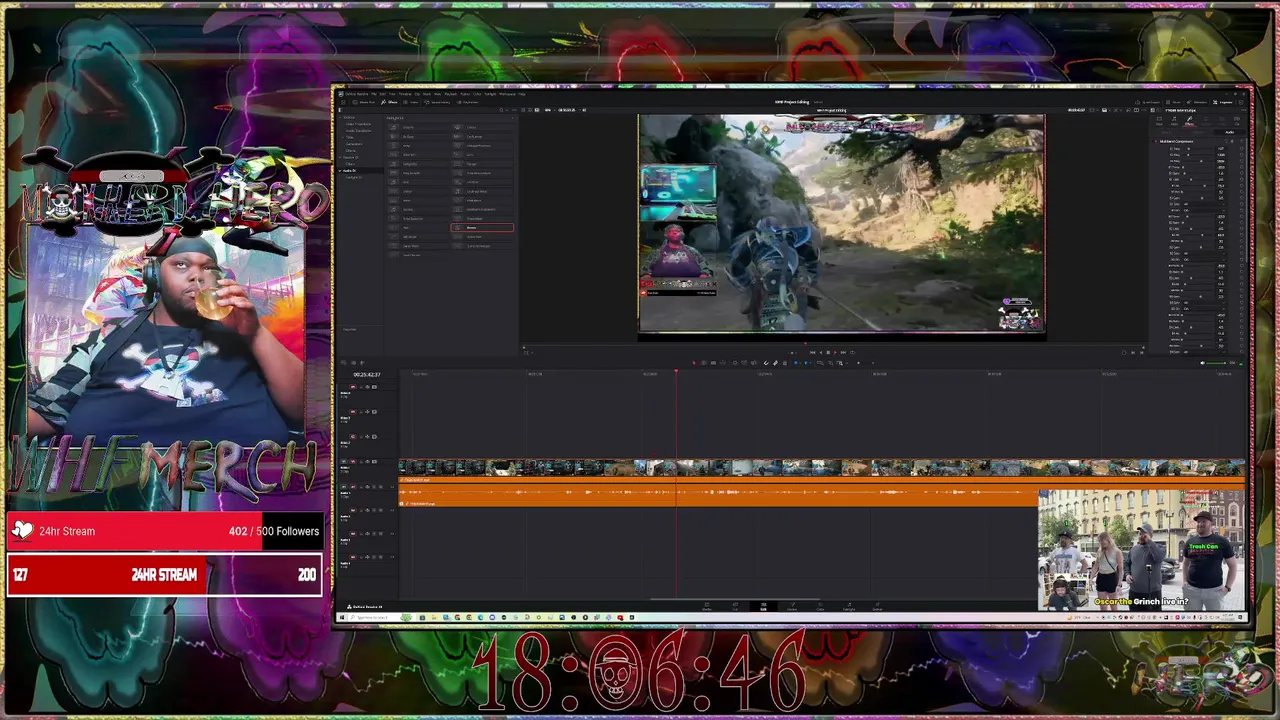Click the Insert Clip toolbar icon
The width and height of the screenshot is (1280, 720).
(x=735, y=362)
